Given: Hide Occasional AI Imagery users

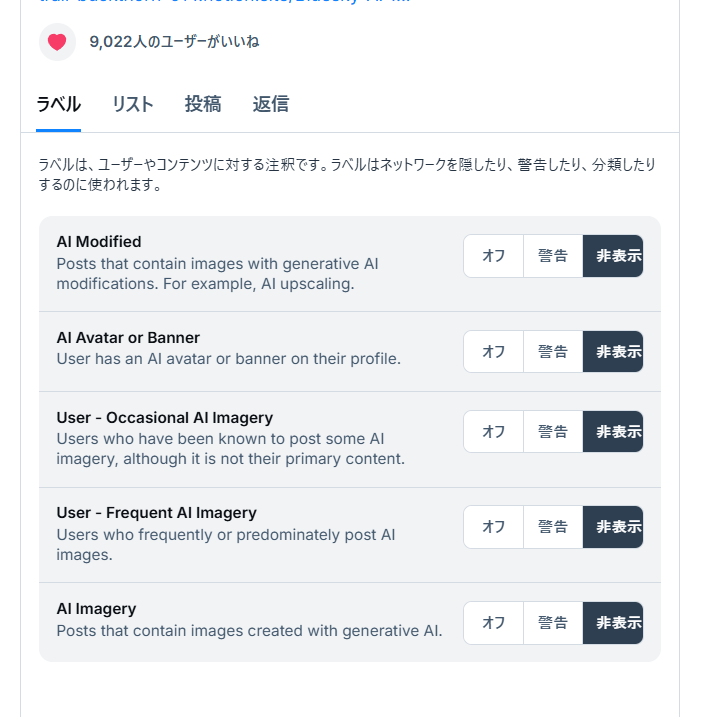Looking at the screenshot, I should click(613, 432).
